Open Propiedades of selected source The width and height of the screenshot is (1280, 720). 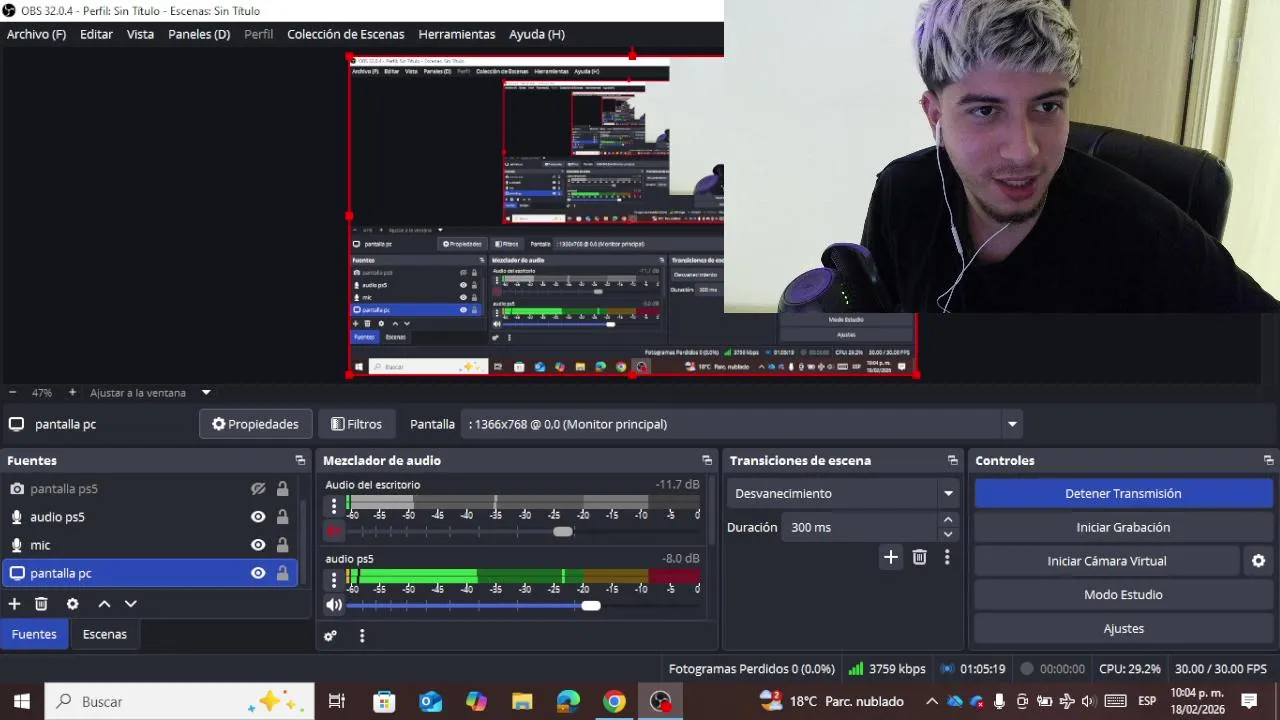[255, 424]
